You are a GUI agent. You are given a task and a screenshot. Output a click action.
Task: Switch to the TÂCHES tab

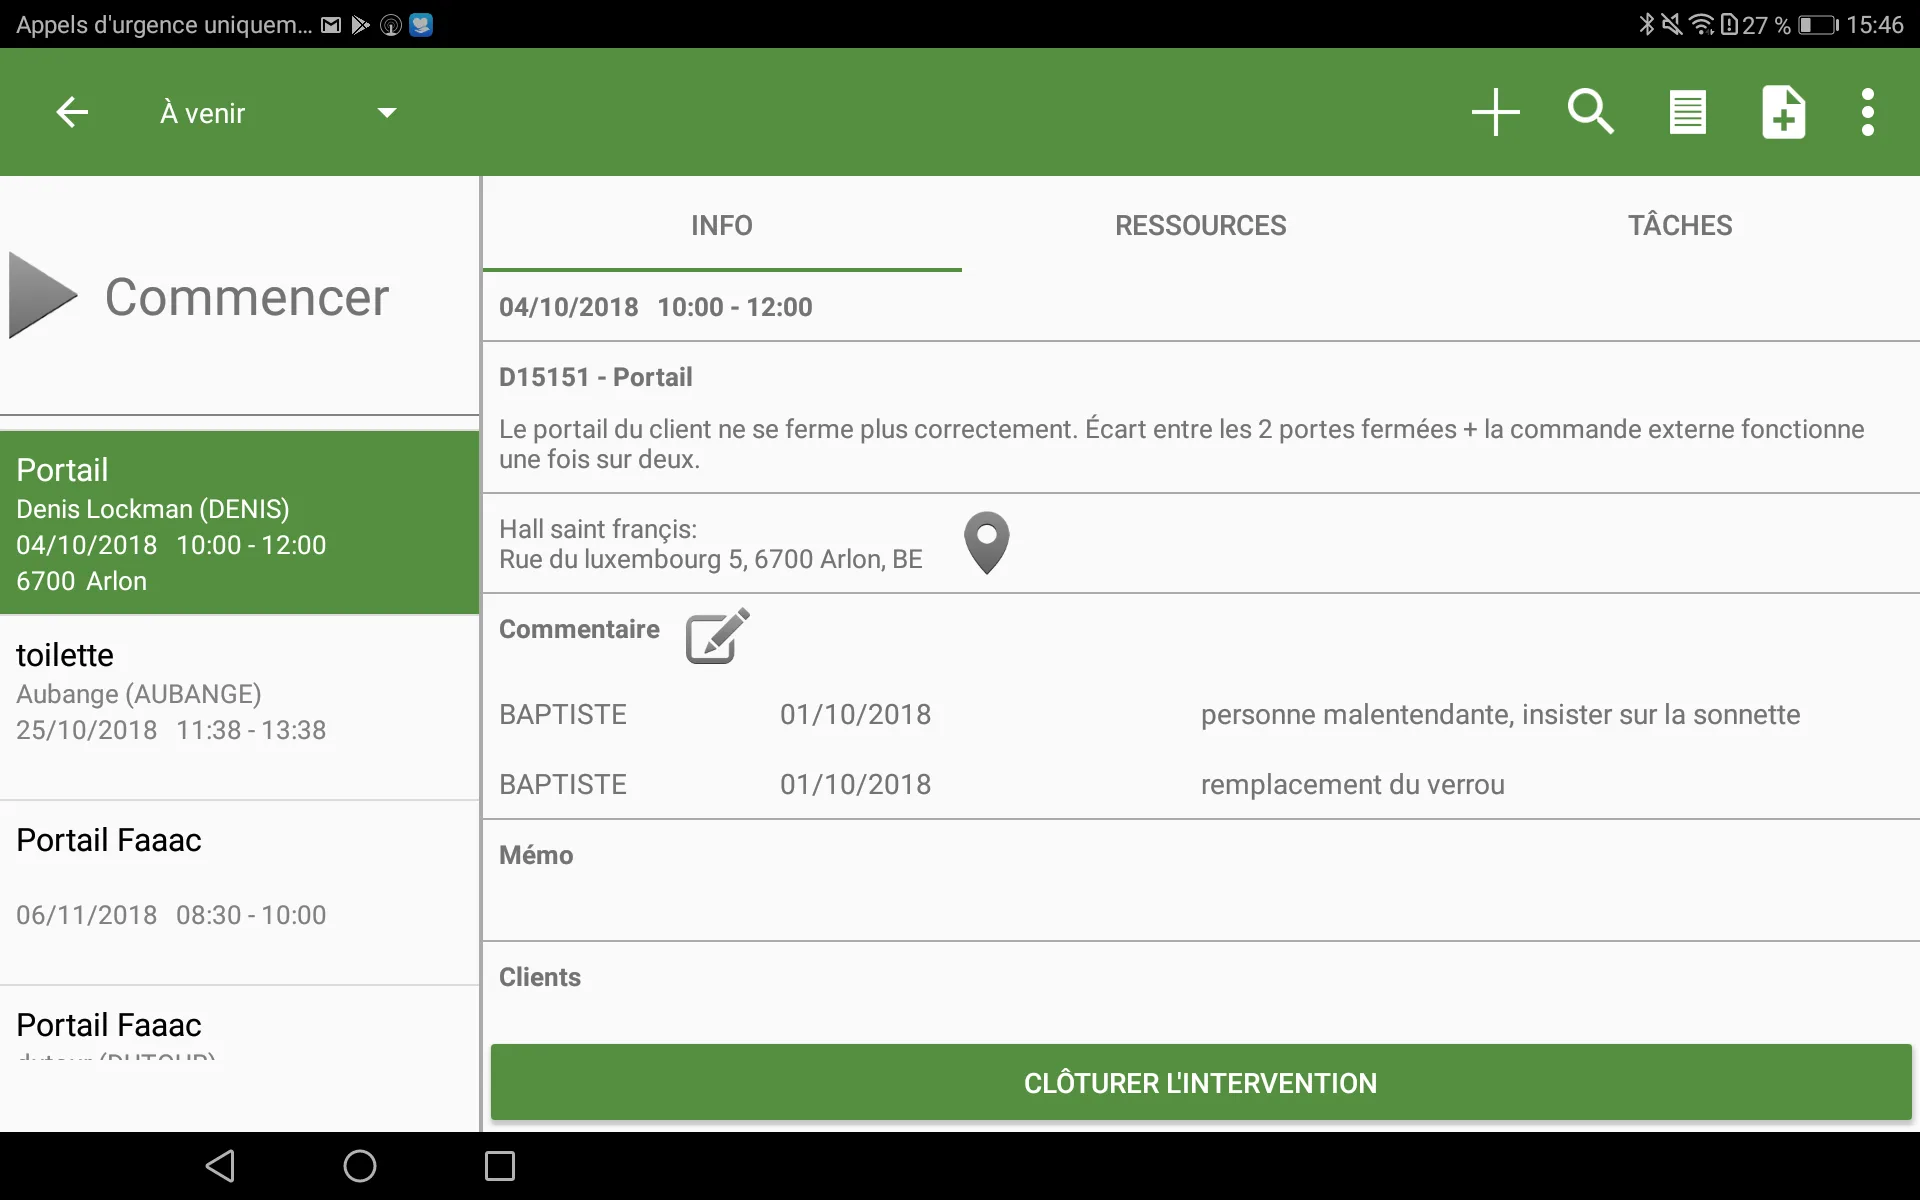(1680, 225)
